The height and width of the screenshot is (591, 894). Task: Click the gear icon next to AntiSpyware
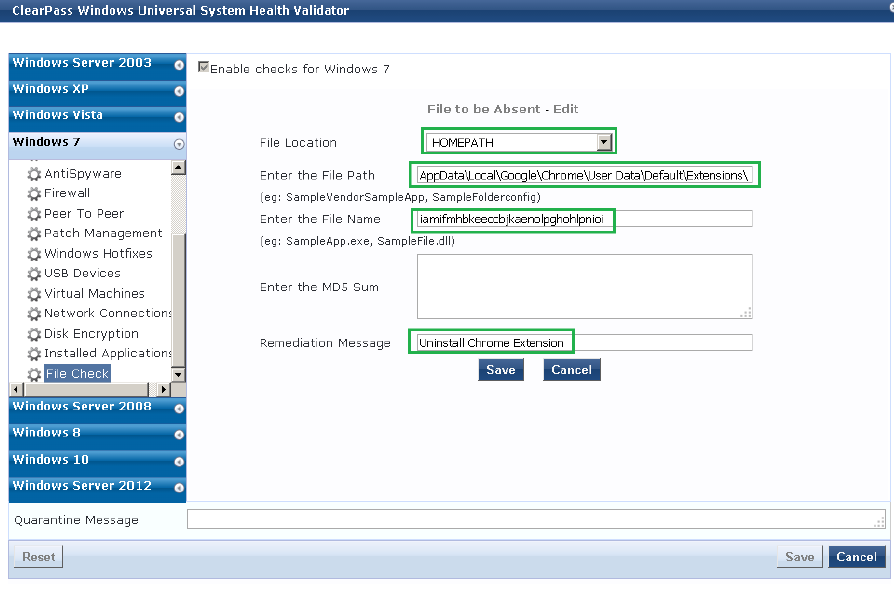(34, 174)
